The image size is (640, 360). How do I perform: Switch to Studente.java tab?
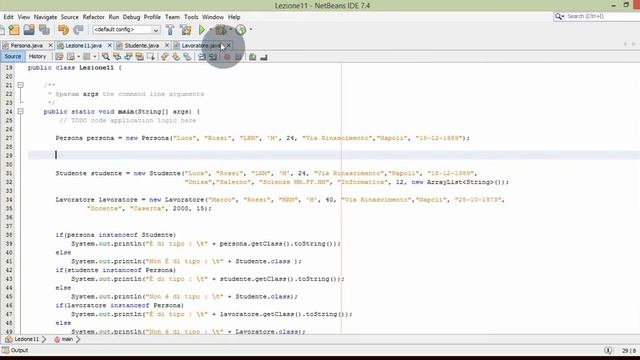142,45
